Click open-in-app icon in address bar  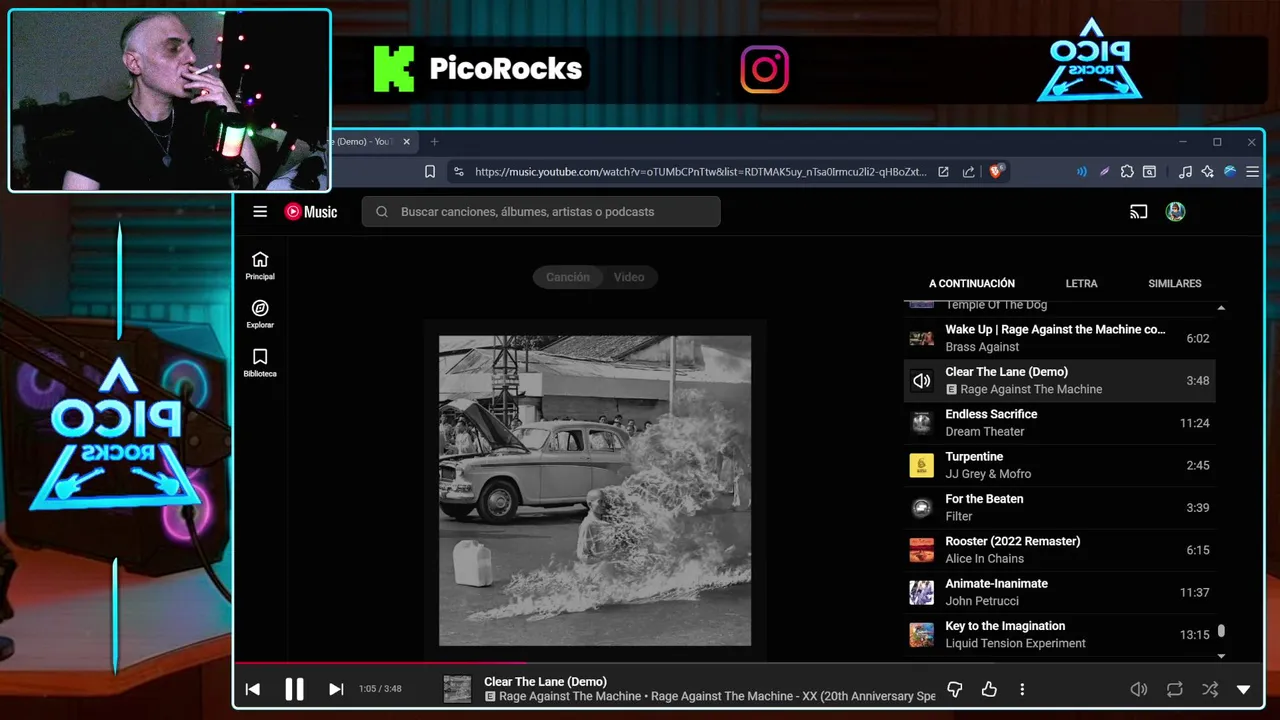[943, 172]
